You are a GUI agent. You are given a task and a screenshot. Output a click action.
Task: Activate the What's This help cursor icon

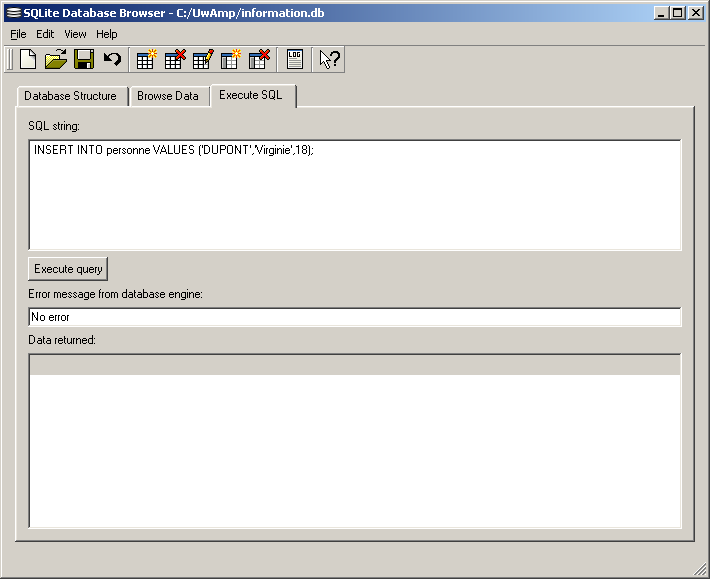[x=329, y=60]
